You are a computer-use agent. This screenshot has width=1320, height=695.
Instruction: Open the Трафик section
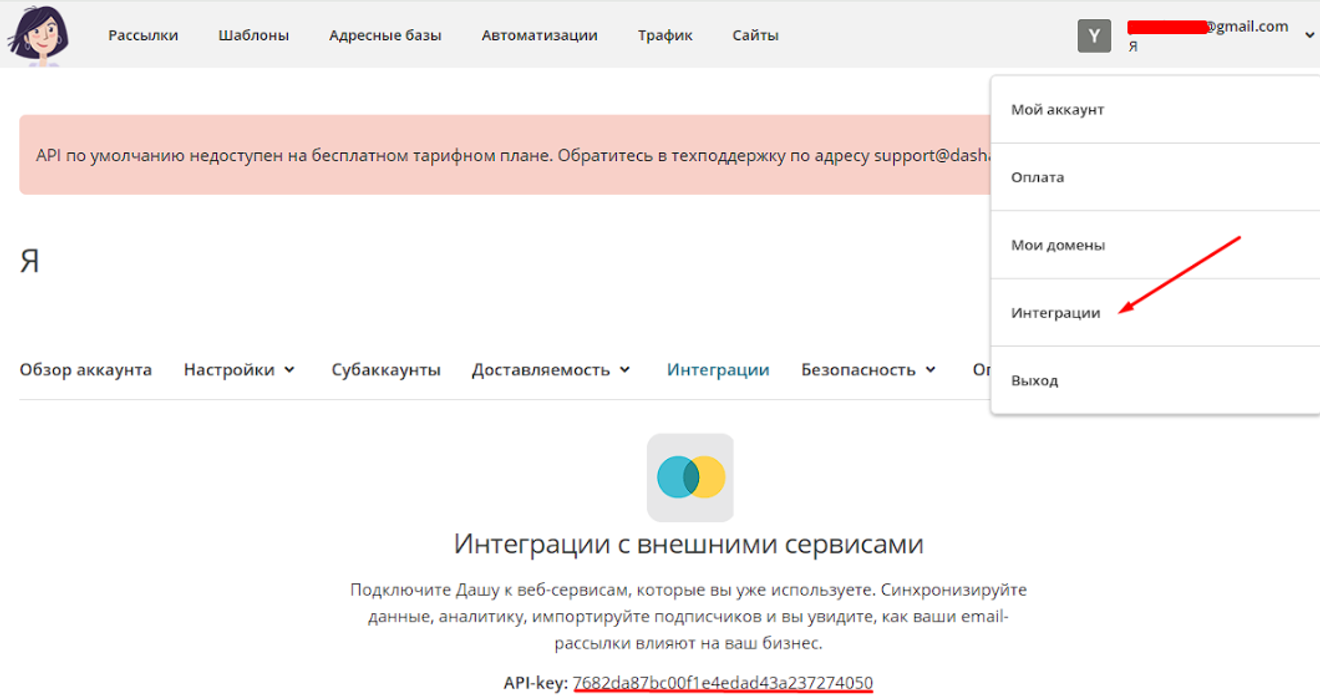664,36
